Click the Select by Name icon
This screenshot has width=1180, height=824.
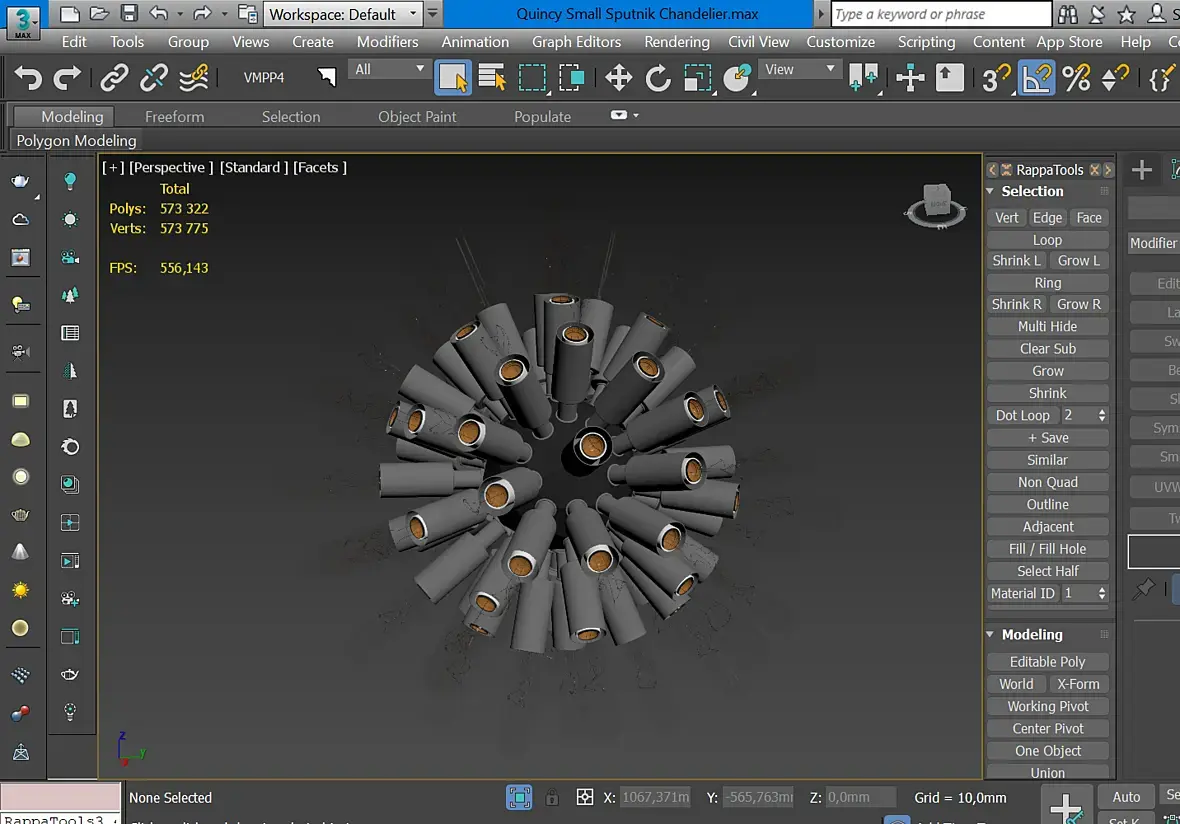pyautogui.click(x=492, y=78)
